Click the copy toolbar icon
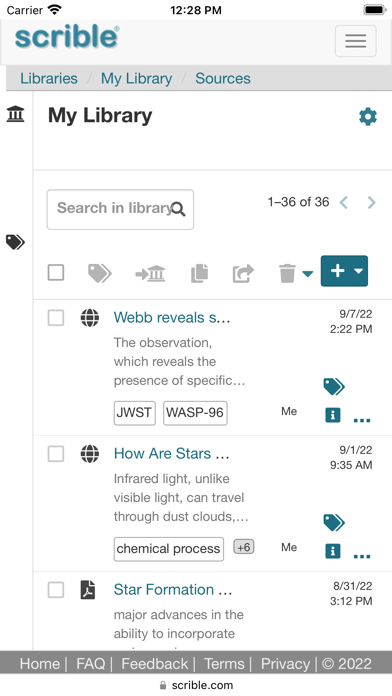This screenshot has width=392, height=696. [x=199, y=273]
